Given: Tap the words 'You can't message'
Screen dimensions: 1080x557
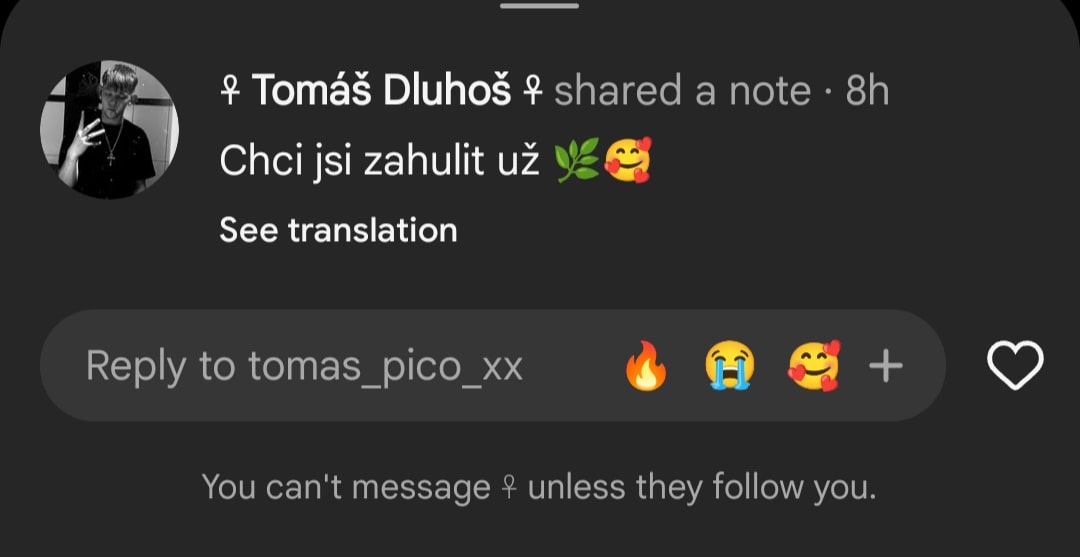Looking at the screenshot, I should click(346, 487).
